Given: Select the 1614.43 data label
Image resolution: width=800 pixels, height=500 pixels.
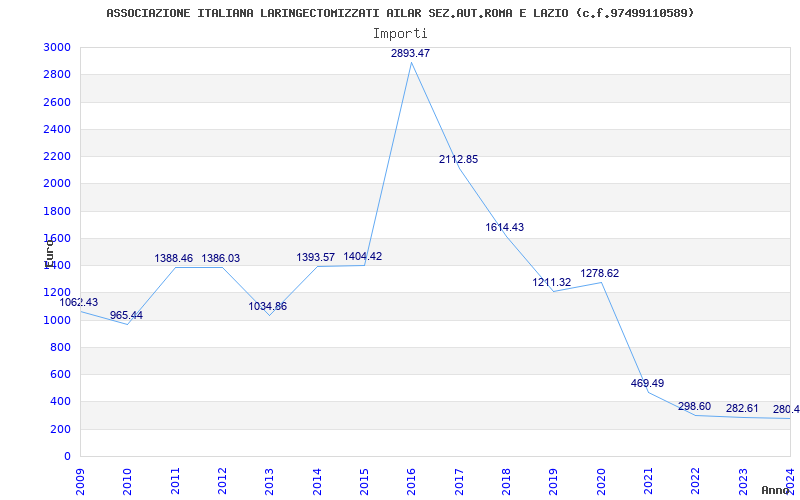Looking at the screenshot, I should (504, 228).
